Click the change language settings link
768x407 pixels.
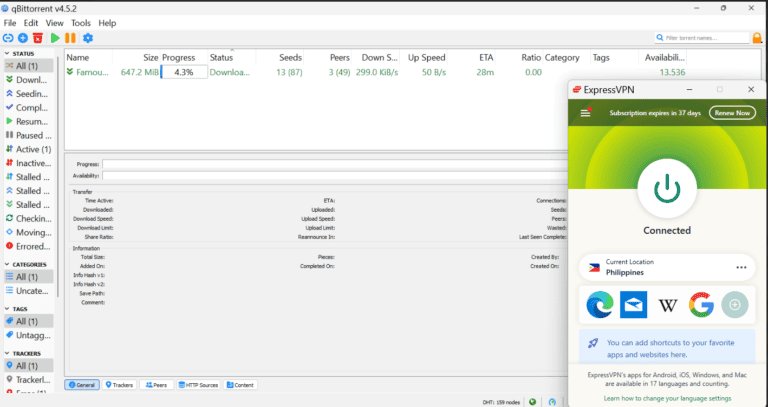click(665, 398)
